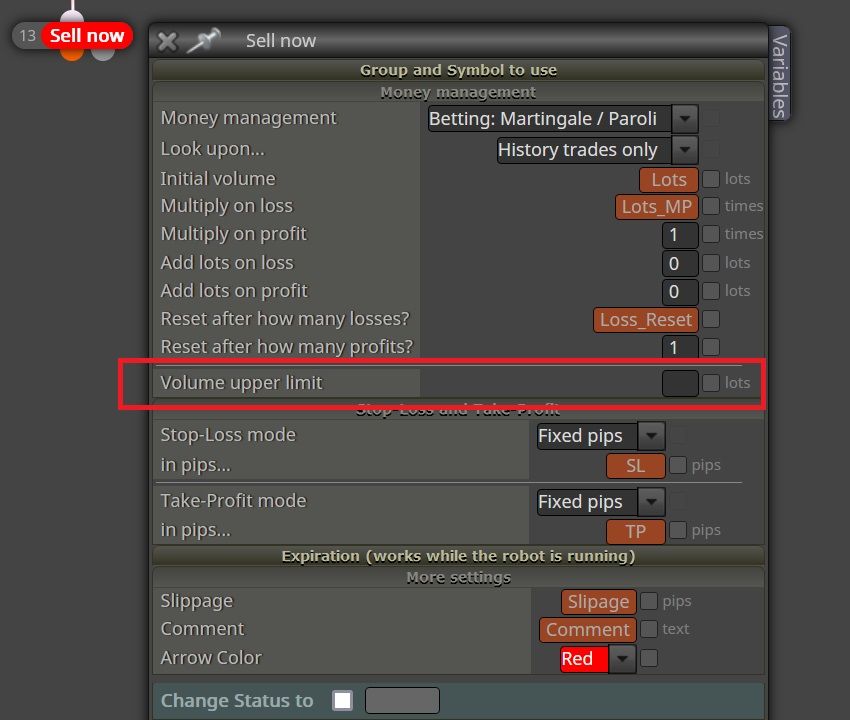Click the Money management row label
Screen dimensions: 850x720
click(x=248, y=118)
